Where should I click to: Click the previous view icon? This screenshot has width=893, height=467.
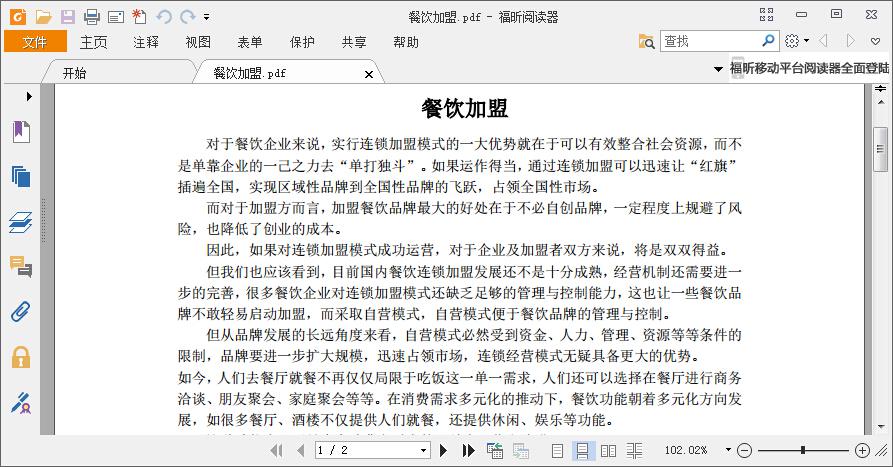pos(494,450)
